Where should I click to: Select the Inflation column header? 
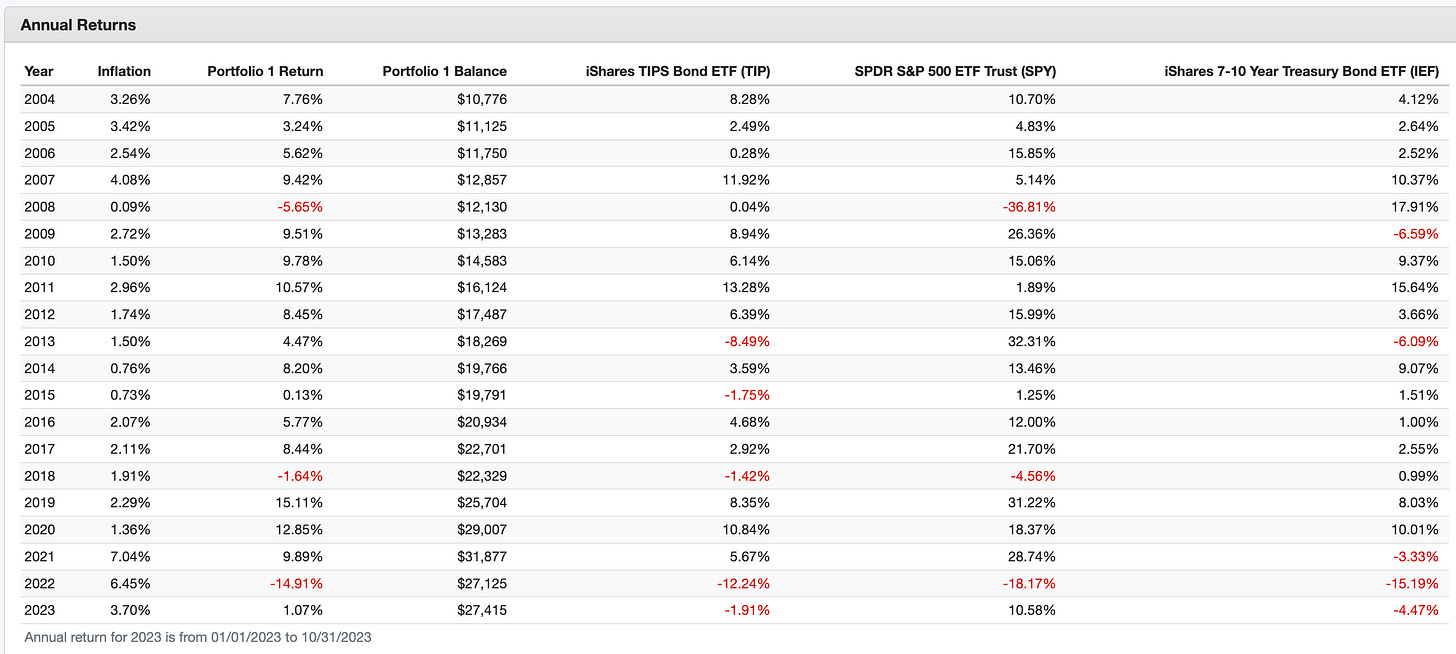click(x=124, y=71)
